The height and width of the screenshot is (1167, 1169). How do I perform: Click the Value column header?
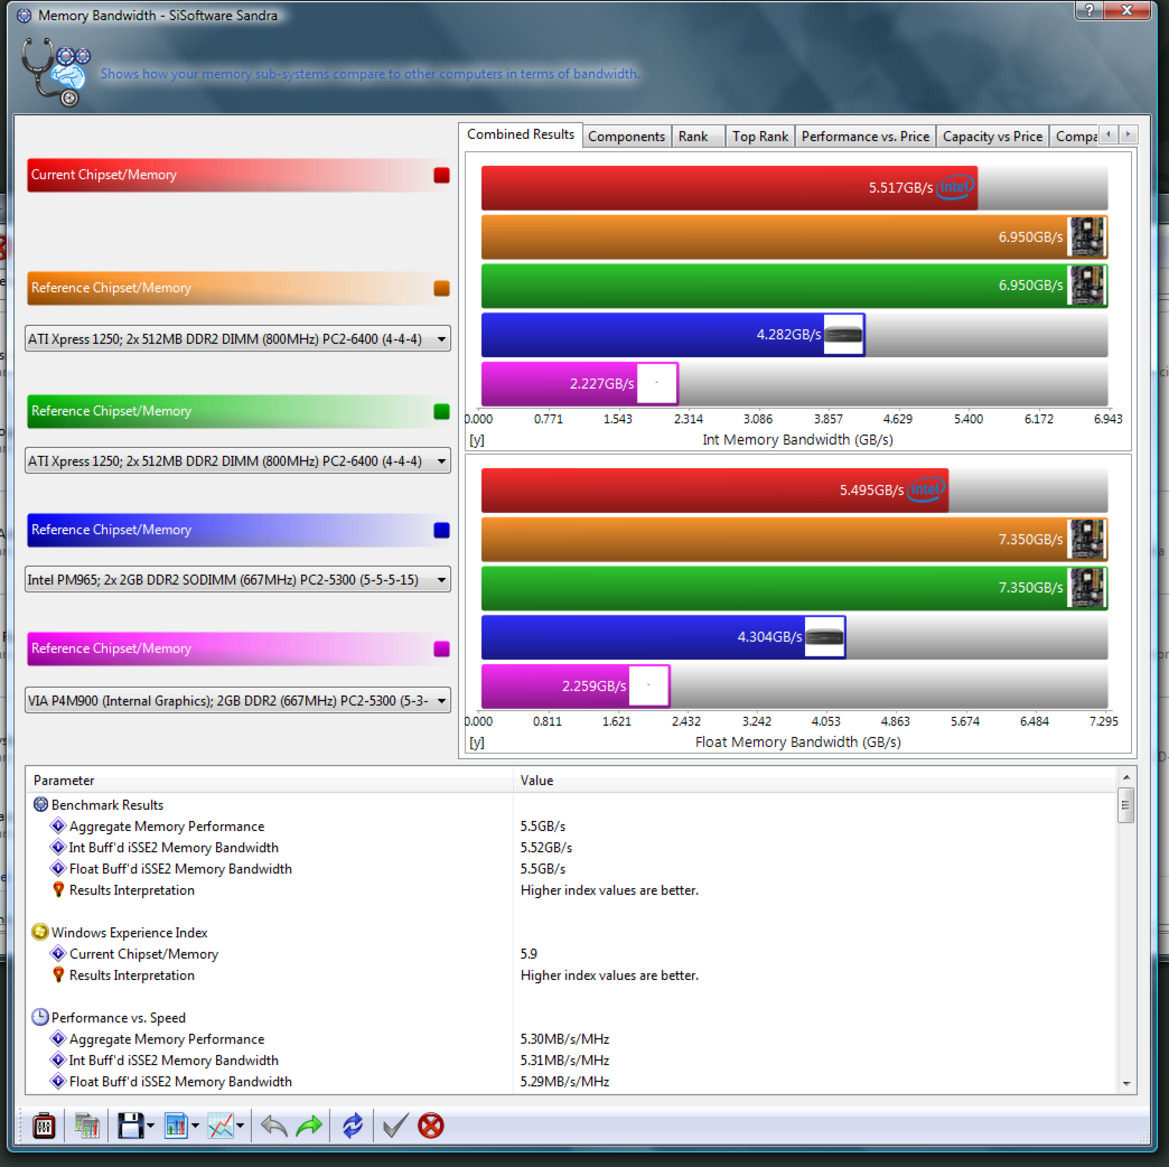[815, 780]
